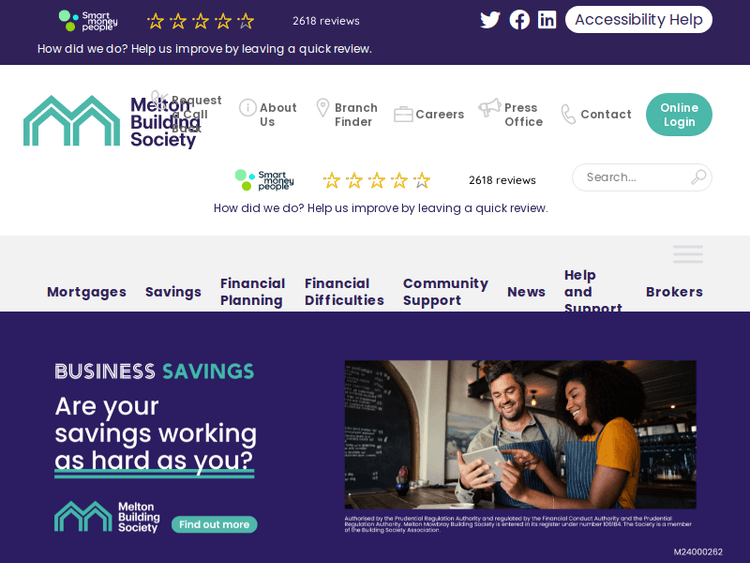Select the Brokers navigation item
750x563 pixels.
(674, 292)
